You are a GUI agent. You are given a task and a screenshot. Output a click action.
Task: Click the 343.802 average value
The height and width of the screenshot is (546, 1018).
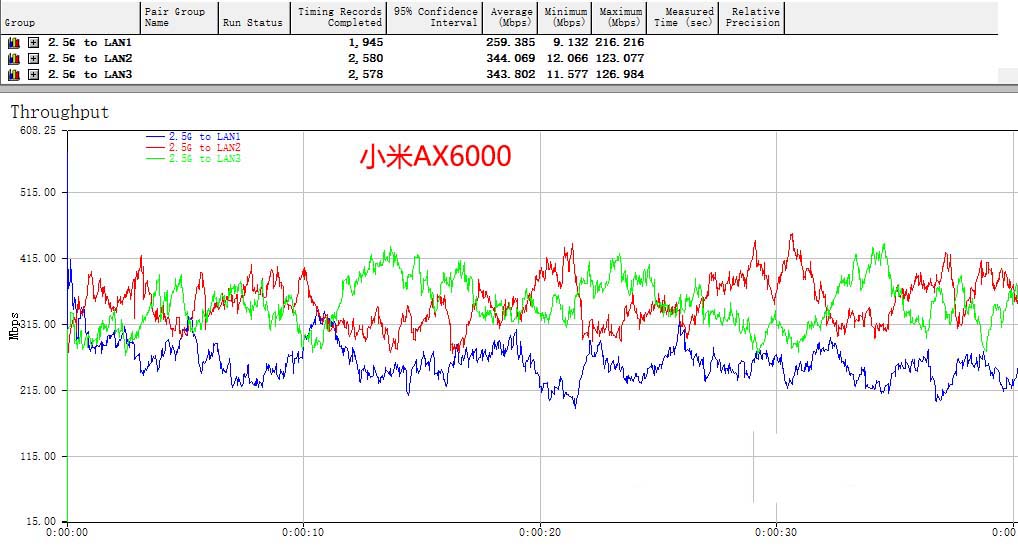coord(511,75)
